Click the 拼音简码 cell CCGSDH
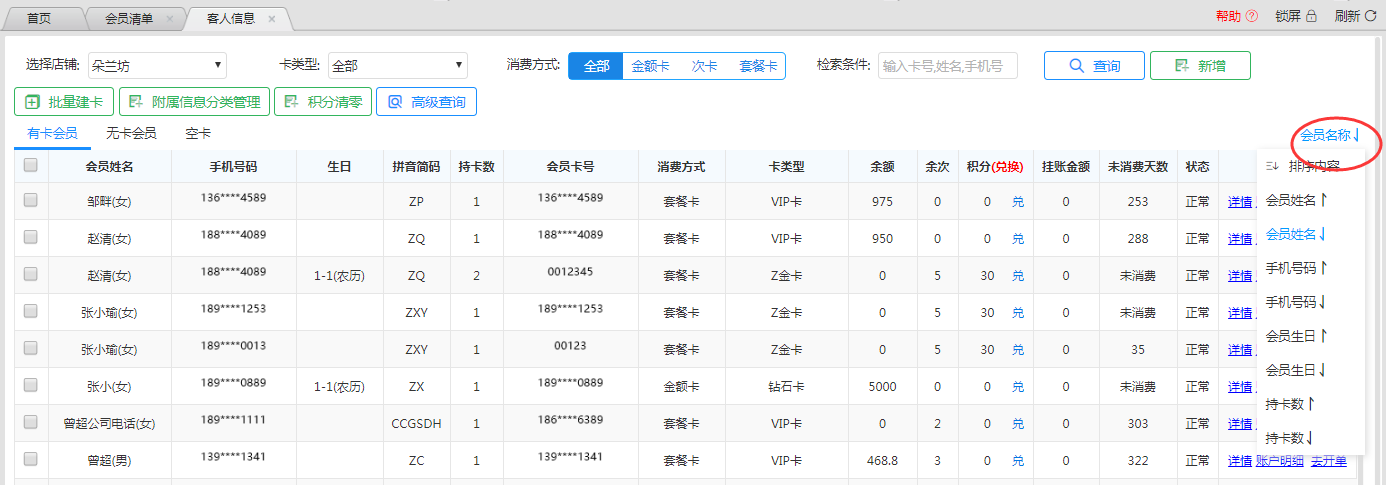This screenshot has width=1386, height=485. pyautogui.click(x=416, y=424)
